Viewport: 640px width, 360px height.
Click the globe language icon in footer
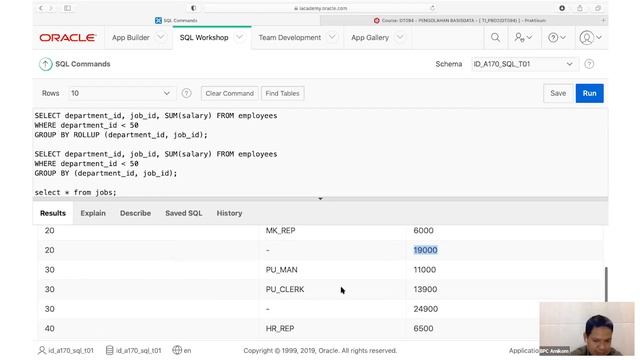(177, 350)
